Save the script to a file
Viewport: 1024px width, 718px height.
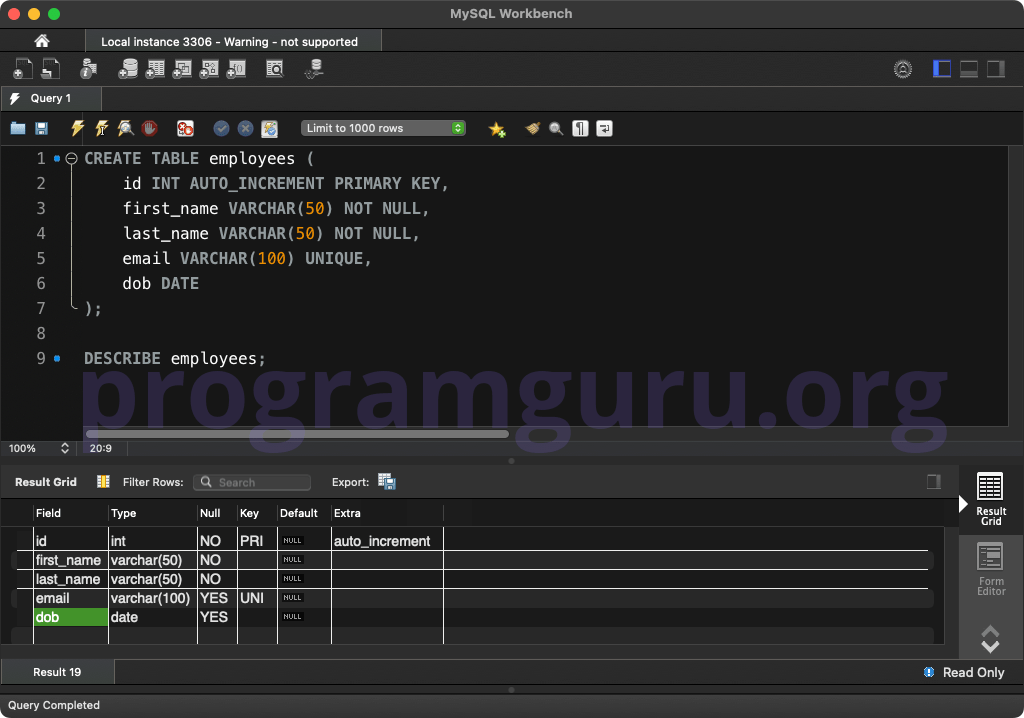pos(41,128)
